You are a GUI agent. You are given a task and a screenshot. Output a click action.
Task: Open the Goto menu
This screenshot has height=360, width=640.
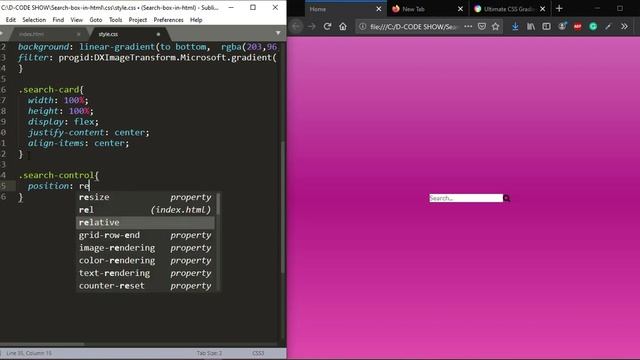(x=96, y=20)
